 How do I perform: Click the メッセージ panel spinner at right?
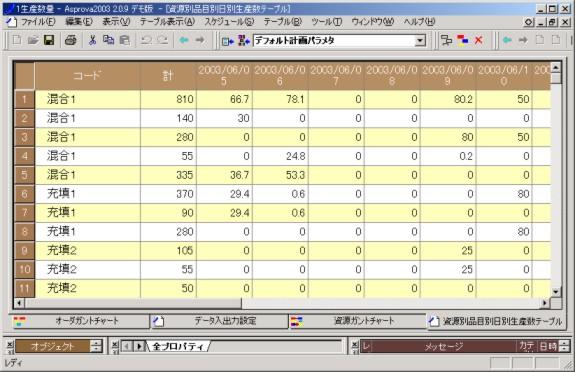pyautogui.click(x=564, y=346)
